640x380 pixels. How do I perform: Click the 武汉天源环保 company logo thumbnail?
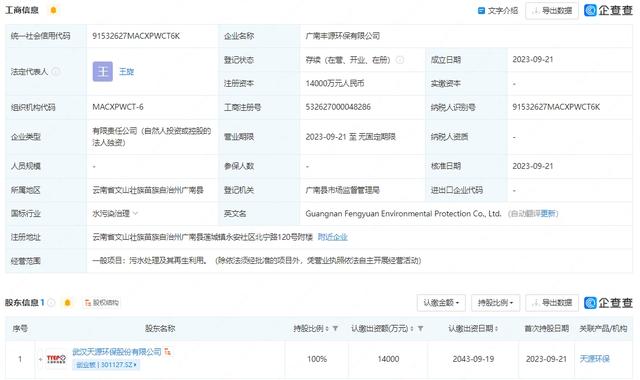(x=56, y=359)
